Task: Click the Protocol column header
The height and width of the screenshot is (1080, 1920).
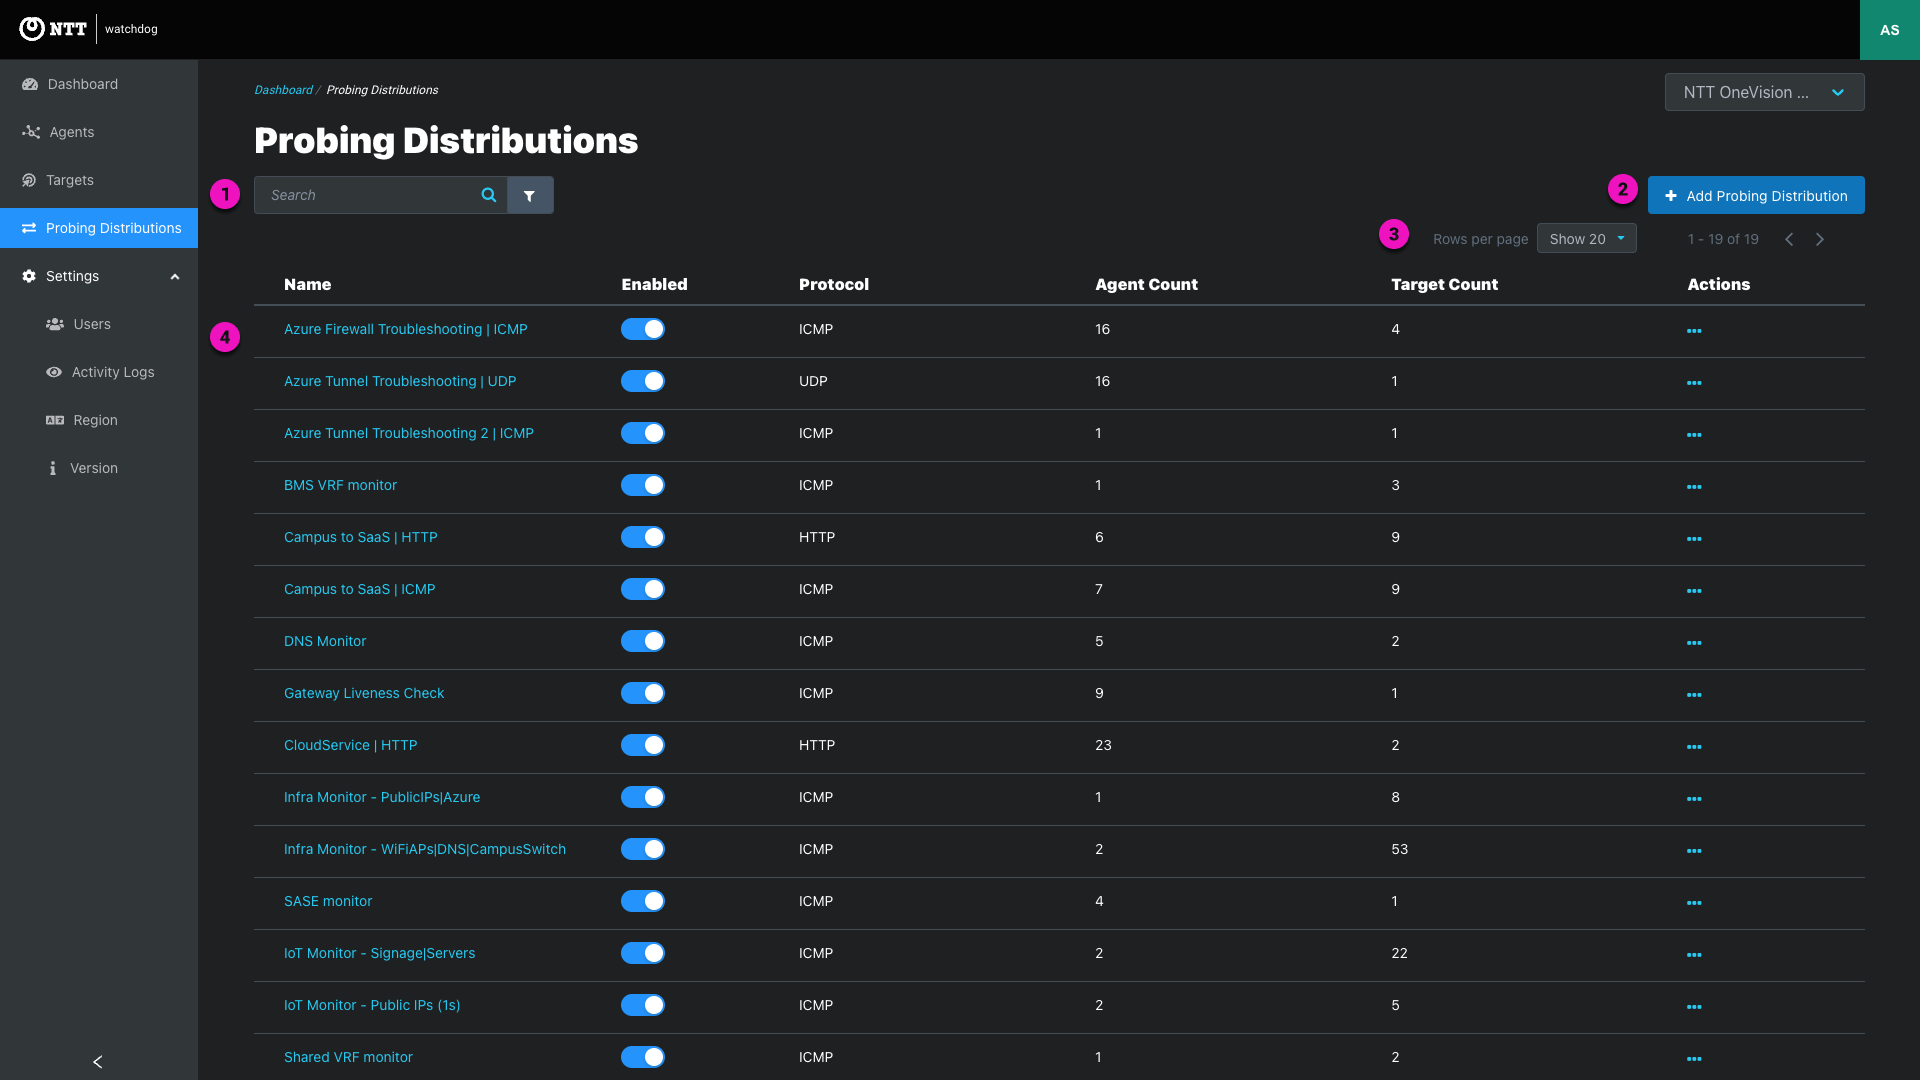Action: pos(833,284)
